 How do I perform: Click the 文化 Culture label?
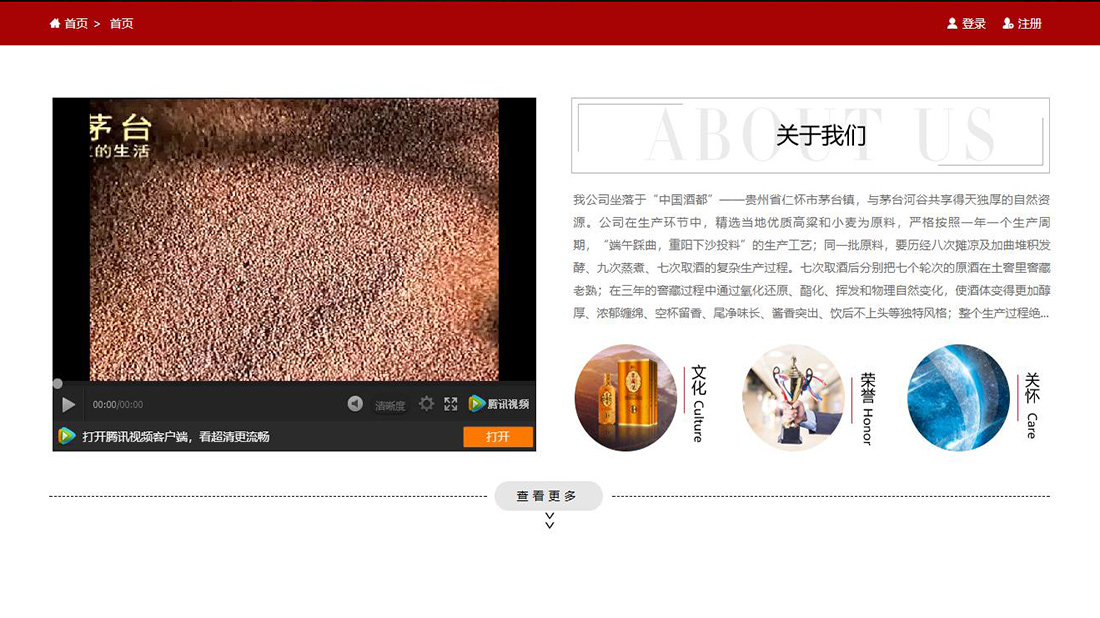698,403
